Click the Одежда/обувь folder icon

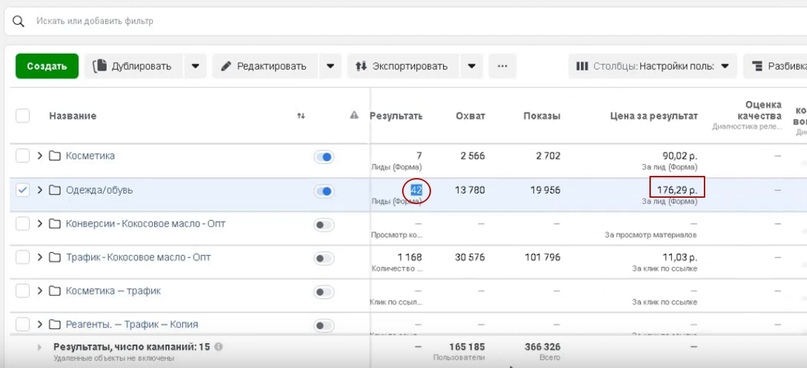tap(55, 190)
